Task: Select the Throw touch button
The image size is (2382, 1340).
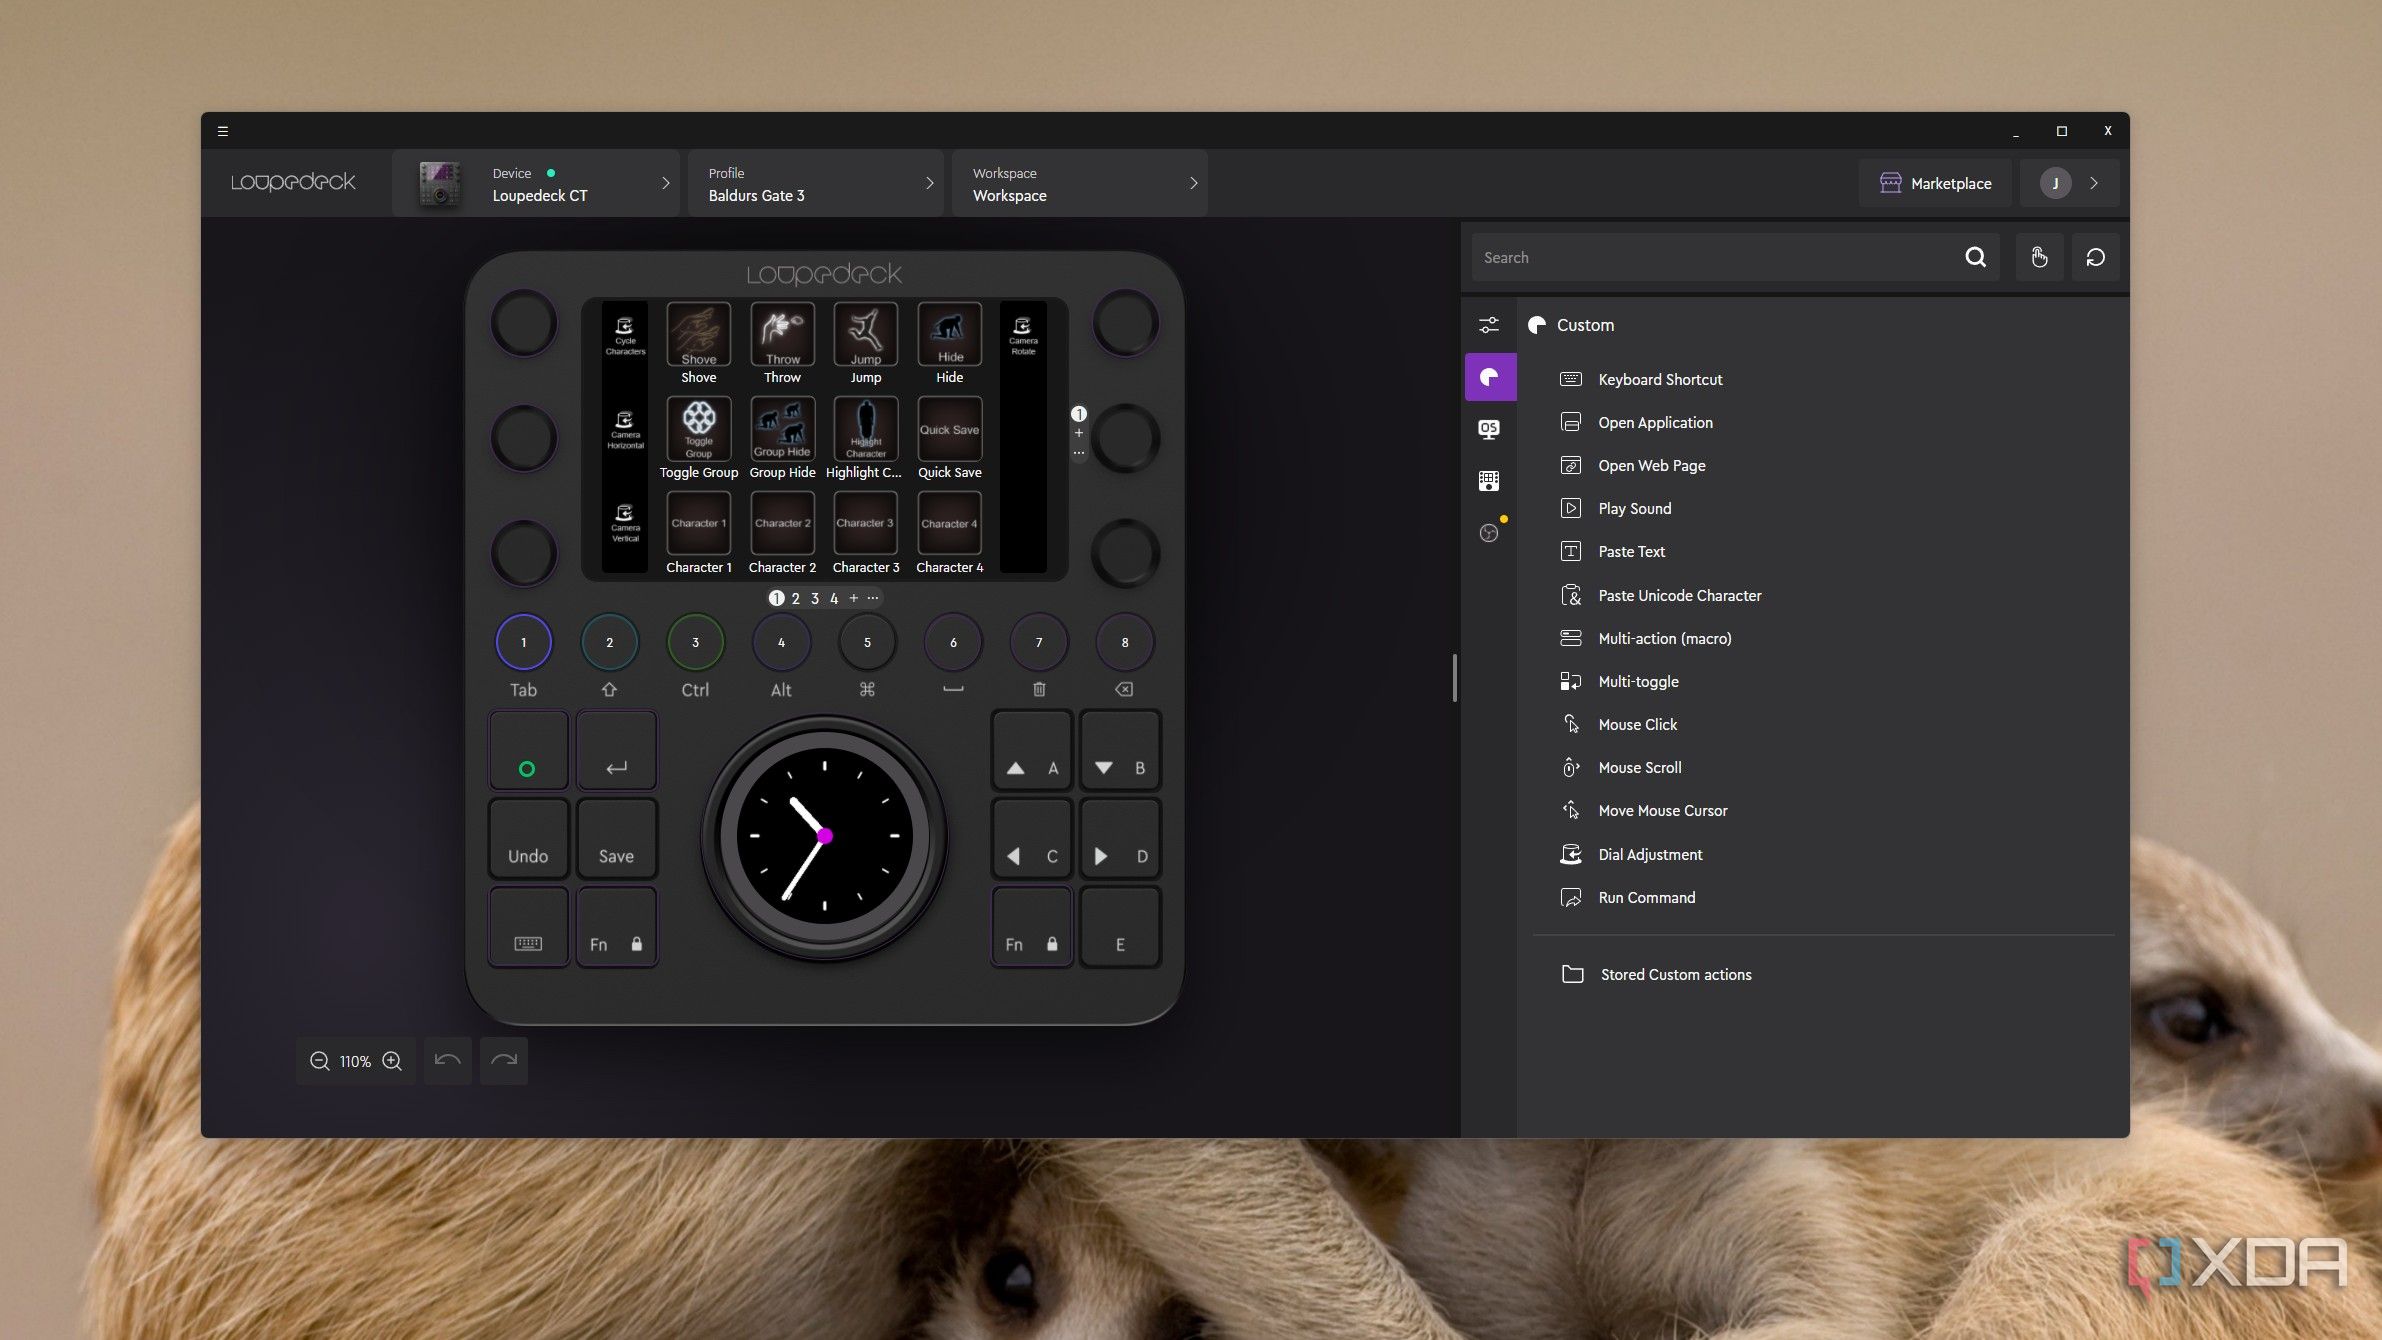Action: [782, 335]
